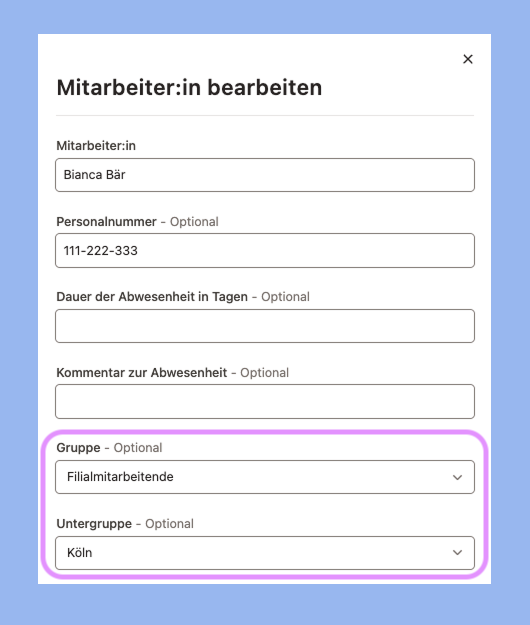Open the Untergruppe dropdown showing Köln
Screen dimensions: 530x625
coord(265,553)
